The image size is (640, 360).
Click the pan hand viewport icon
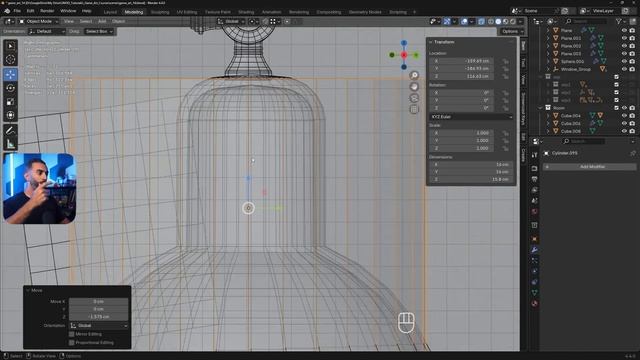pyautogui.click(x=414, y=87)
